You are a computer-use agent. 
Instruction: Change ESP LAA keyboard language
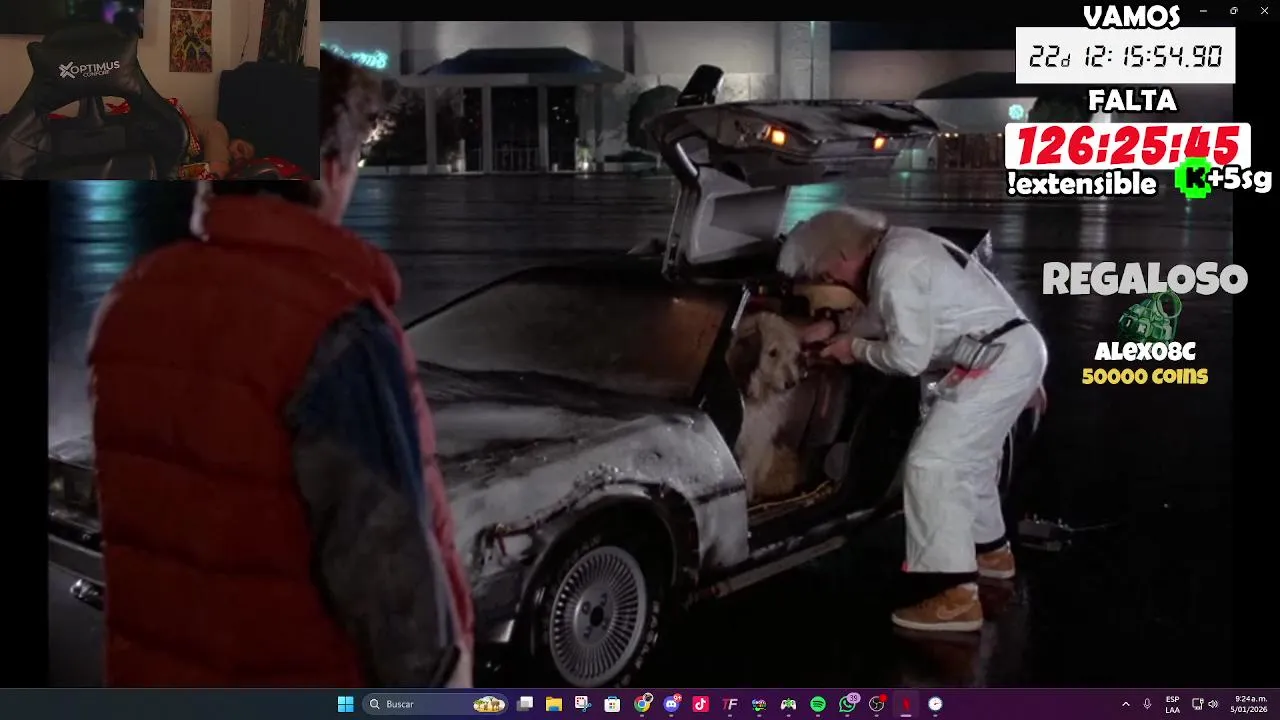[1172, 704]
